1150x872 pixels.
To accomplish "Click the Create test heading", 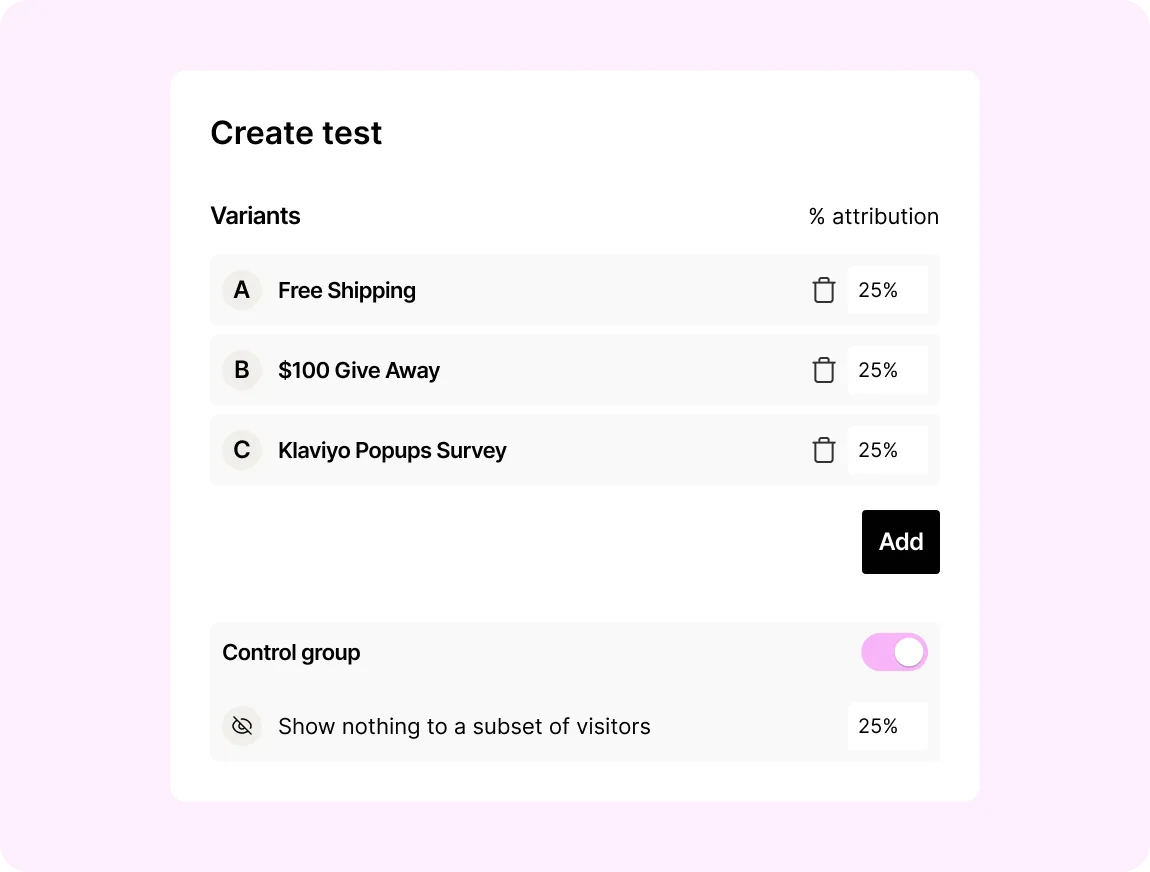I will click(x=296, y=132).
